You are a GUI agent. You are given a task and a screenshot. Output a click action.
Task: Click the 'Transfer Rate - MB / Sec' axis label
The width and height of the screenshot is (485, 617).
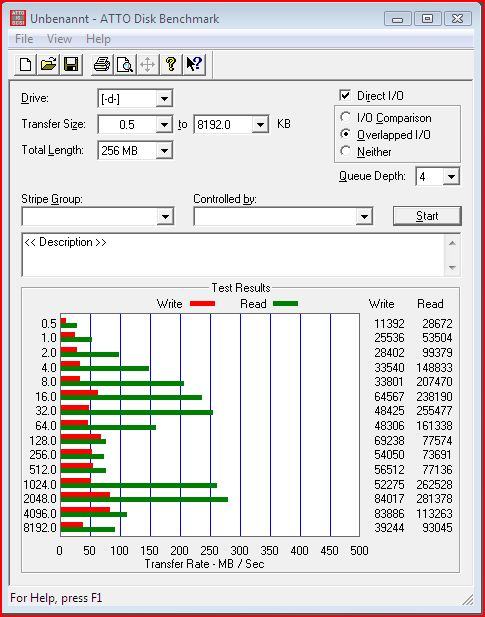click(x=204, y=564)
